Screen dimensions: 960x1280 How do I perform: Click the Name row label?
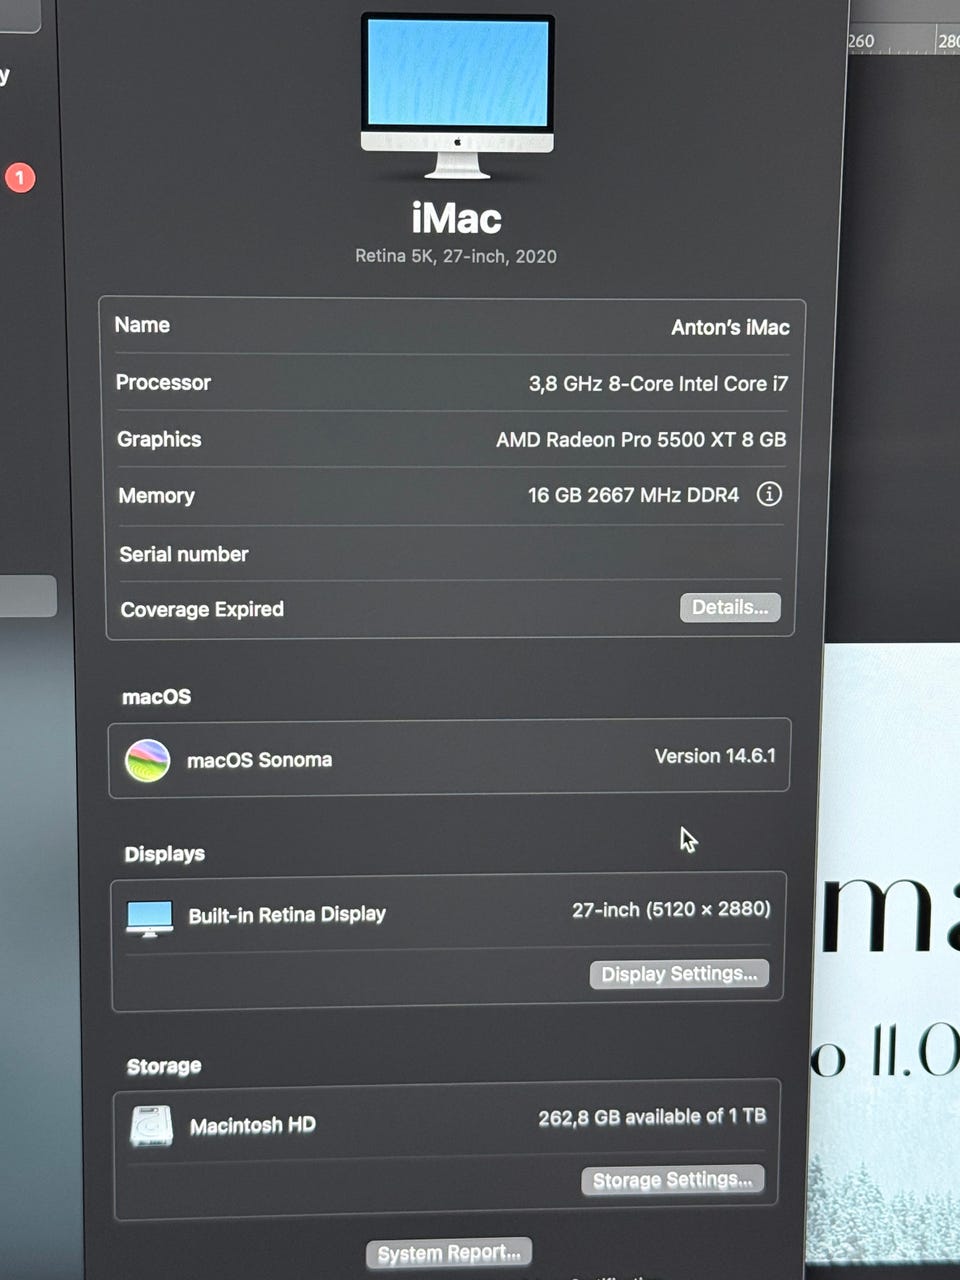point(142,325)
